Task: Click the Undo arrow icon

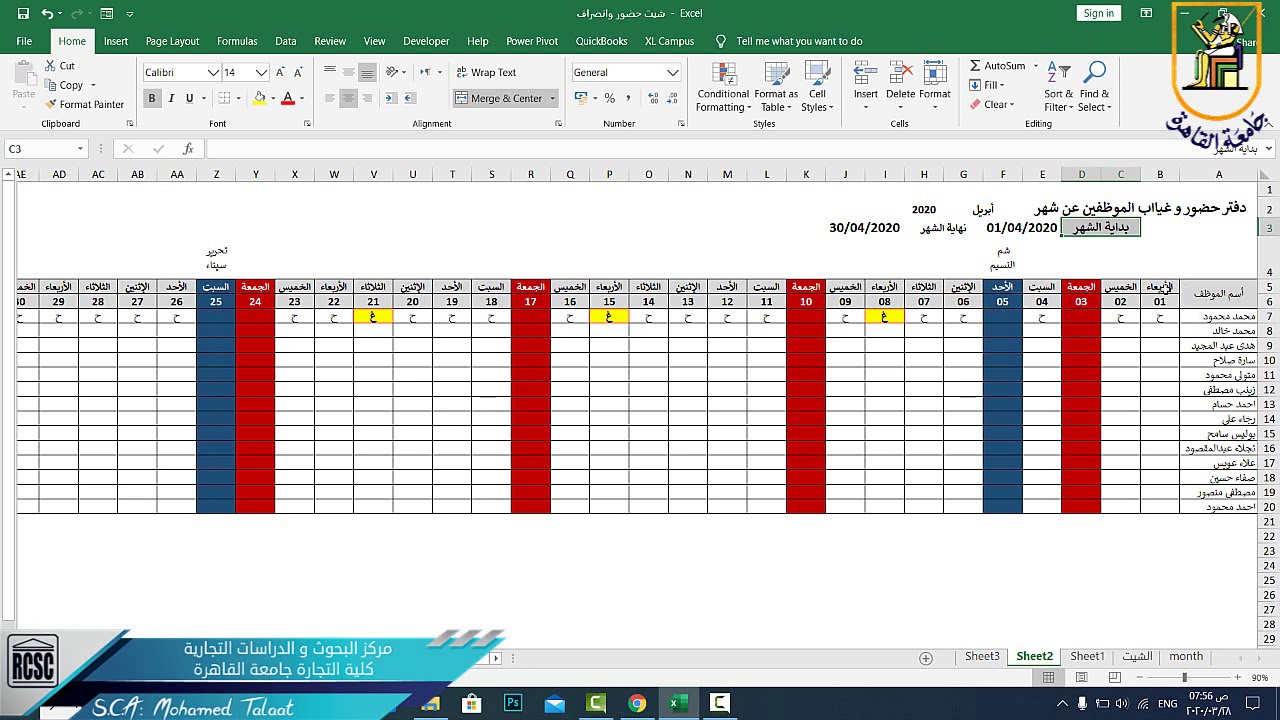Action: click(x=47, y=14)
